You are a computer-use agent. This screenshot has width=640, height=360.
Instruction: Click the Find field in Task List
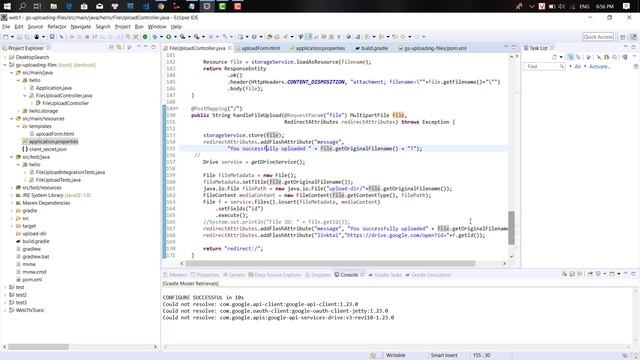(544, 67)
